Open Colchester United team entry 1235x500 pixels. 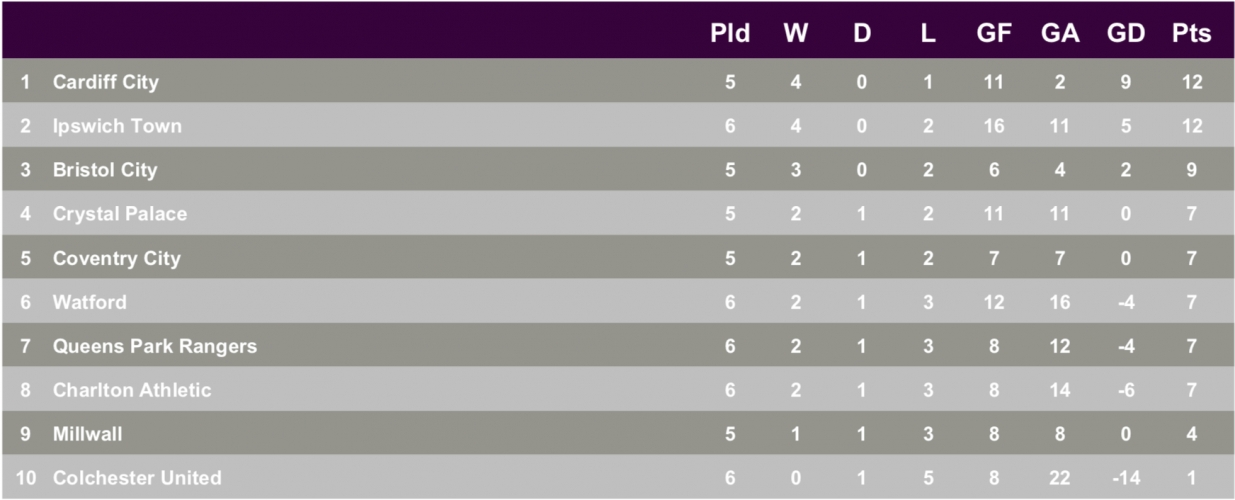[x=137, y=478]
